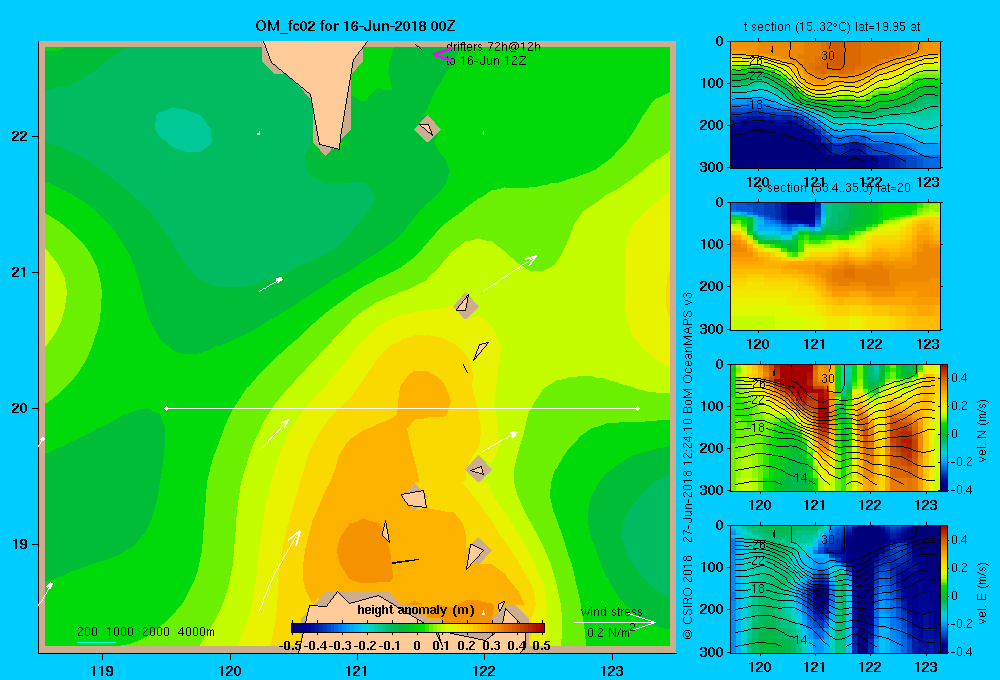Open the eastward velocity section plot
The width and height of the screenshot is (1000, 680).
click(x=835, y=589)
